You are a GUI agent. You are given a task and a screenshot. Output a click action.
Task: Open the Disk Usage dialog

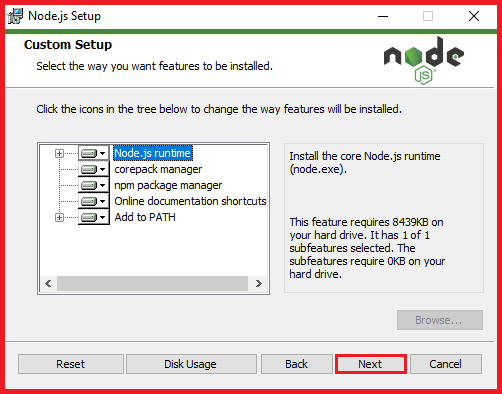(191, 364)
